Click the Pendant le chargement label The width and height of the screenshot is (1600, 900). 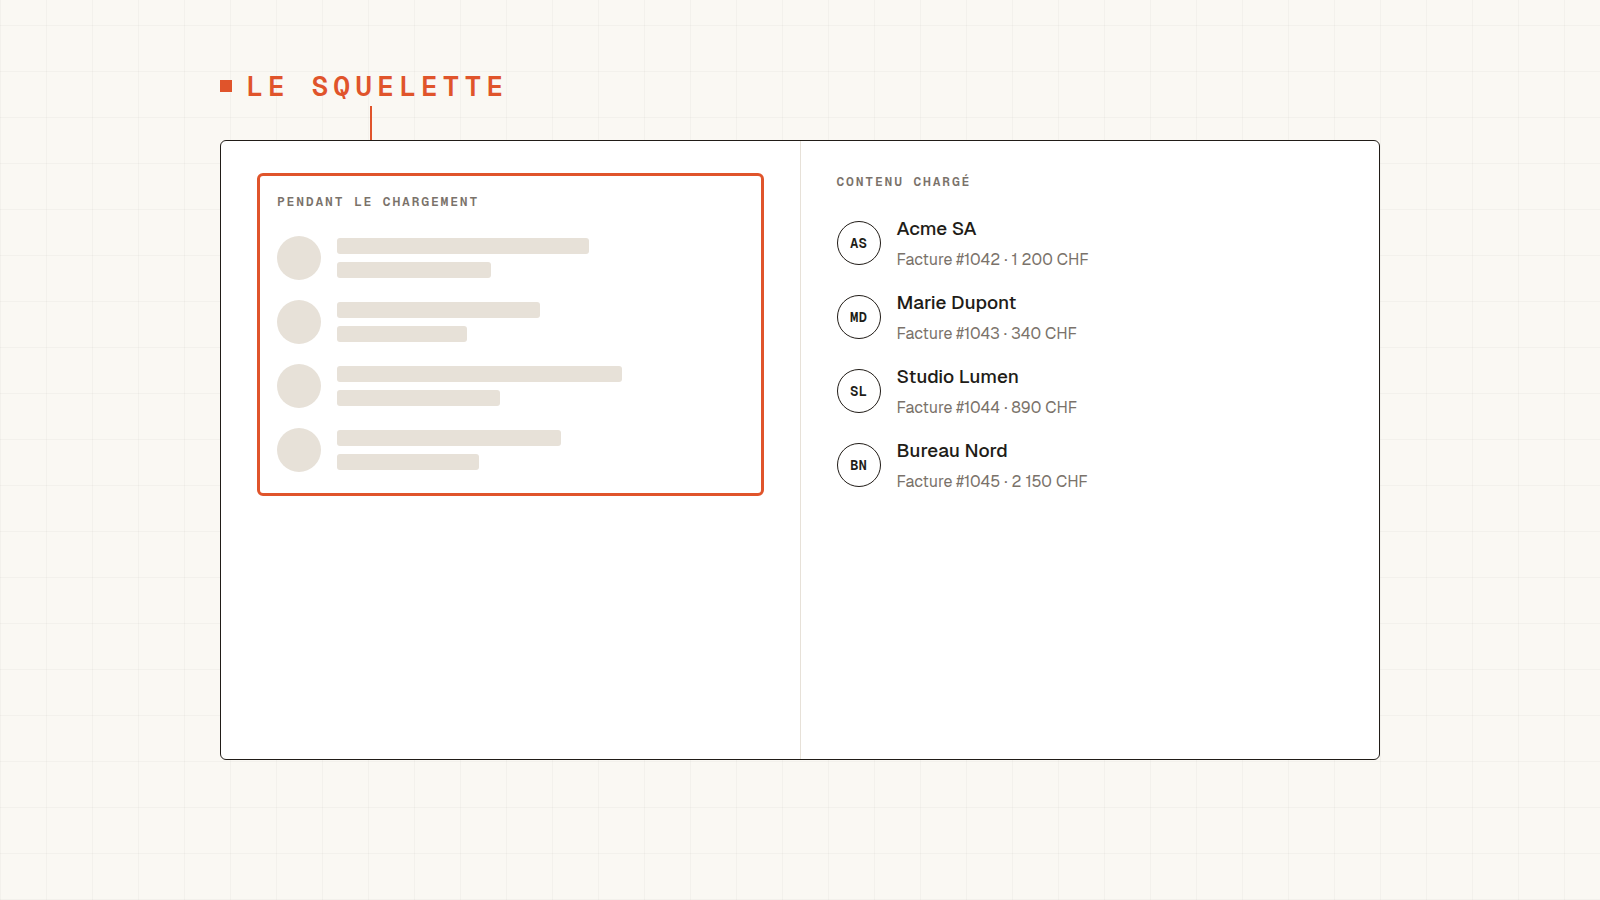point(377,202)
